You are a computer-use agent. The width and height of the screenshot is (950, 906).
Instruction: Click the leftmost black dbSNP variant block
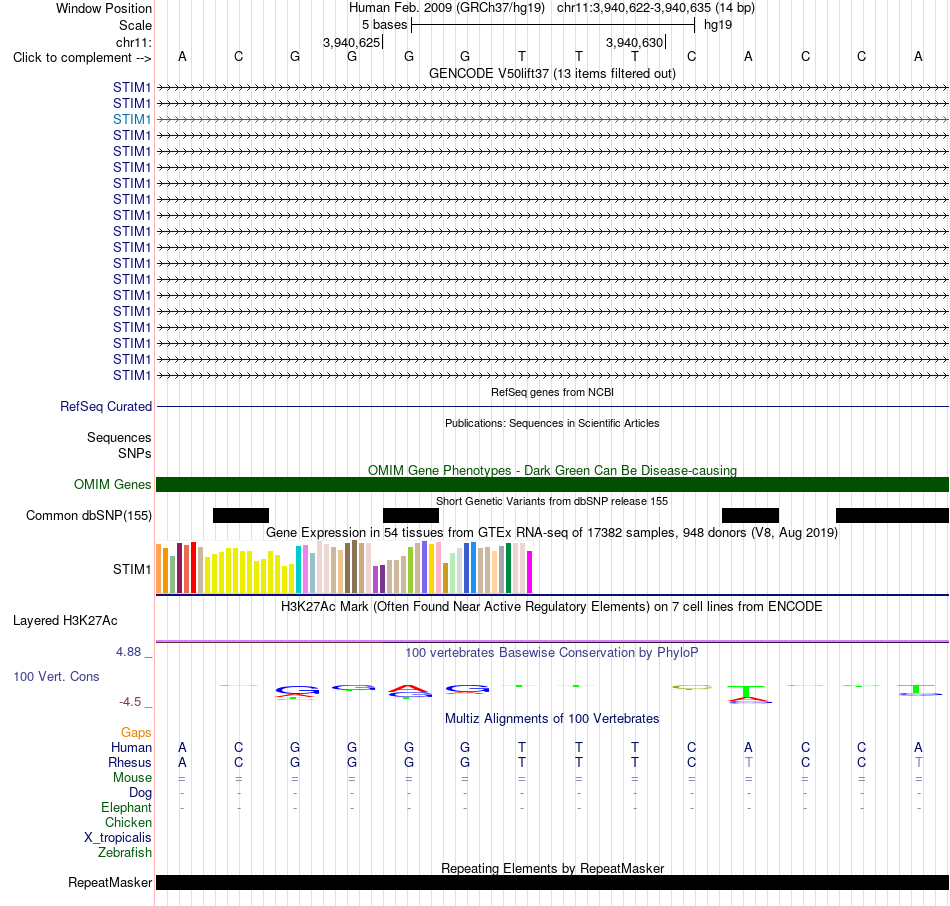click(241, 516)
